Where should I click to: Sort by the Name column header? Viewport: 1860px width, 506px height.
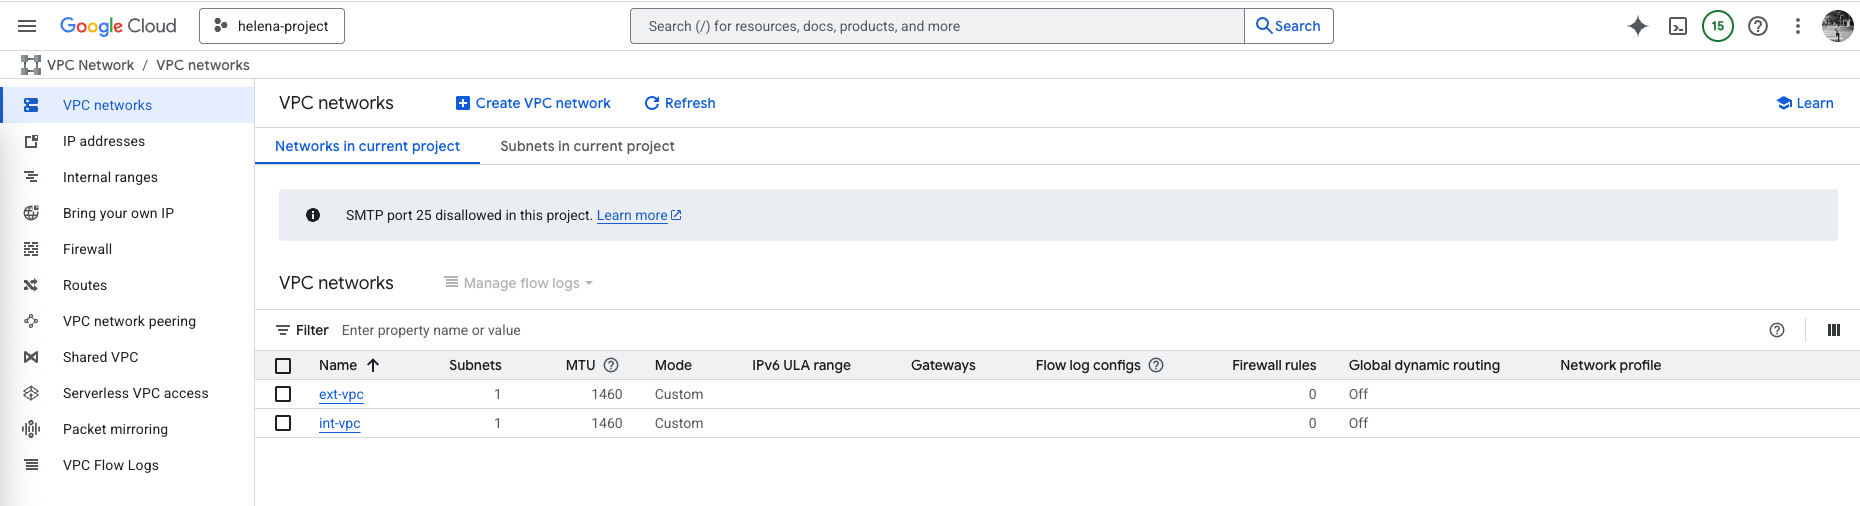(338, 365)
